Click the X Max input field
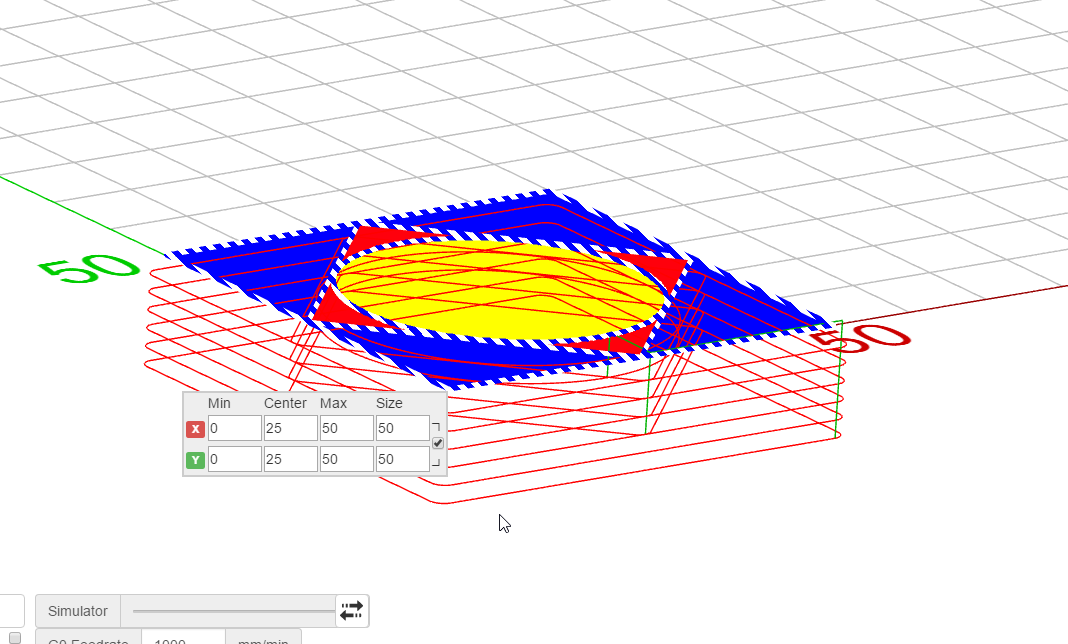Viewport: 1068px width, 644px height. (x=347, y=429)
